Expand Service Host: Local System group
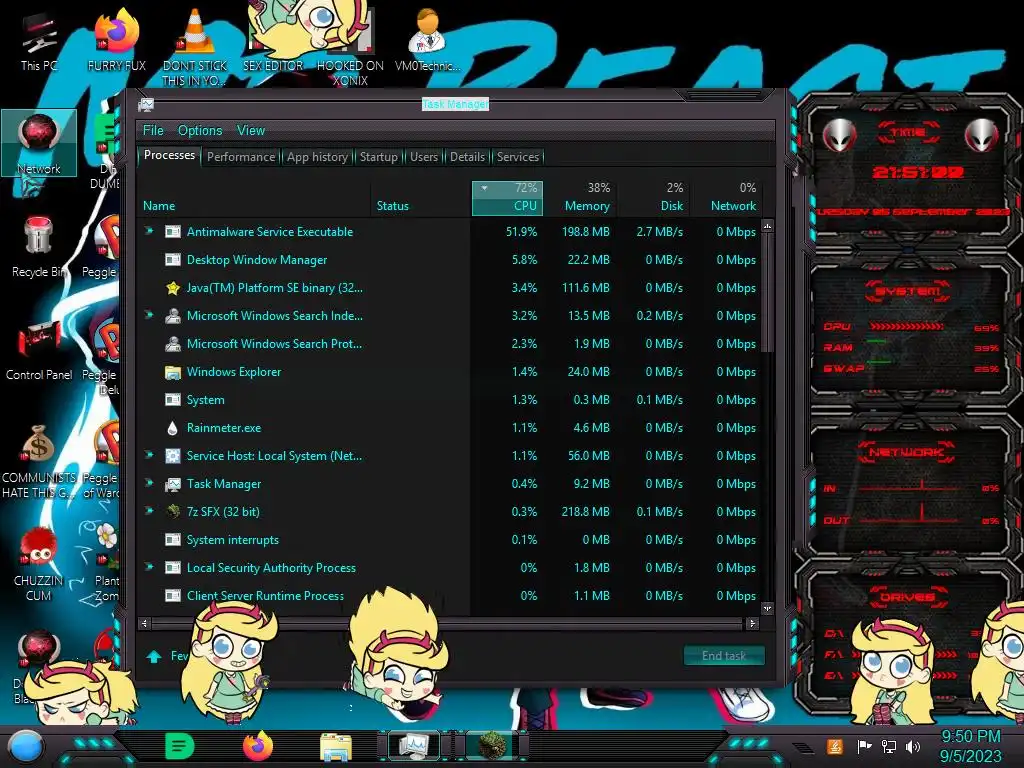This screenshot has width=1024, height=768. 149,455
